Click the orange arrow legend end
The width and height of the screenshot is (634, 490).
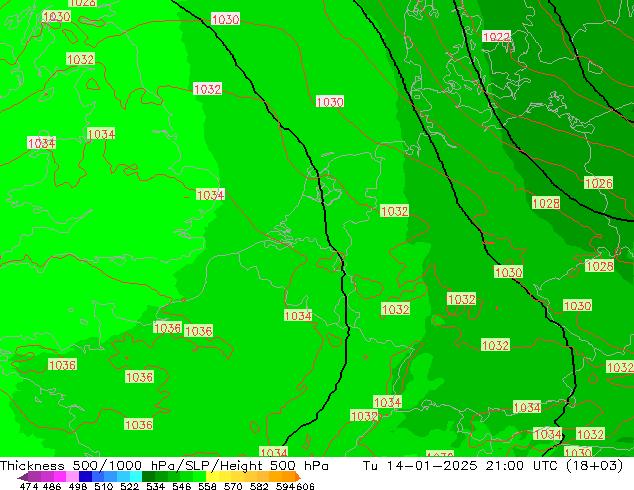298,477
